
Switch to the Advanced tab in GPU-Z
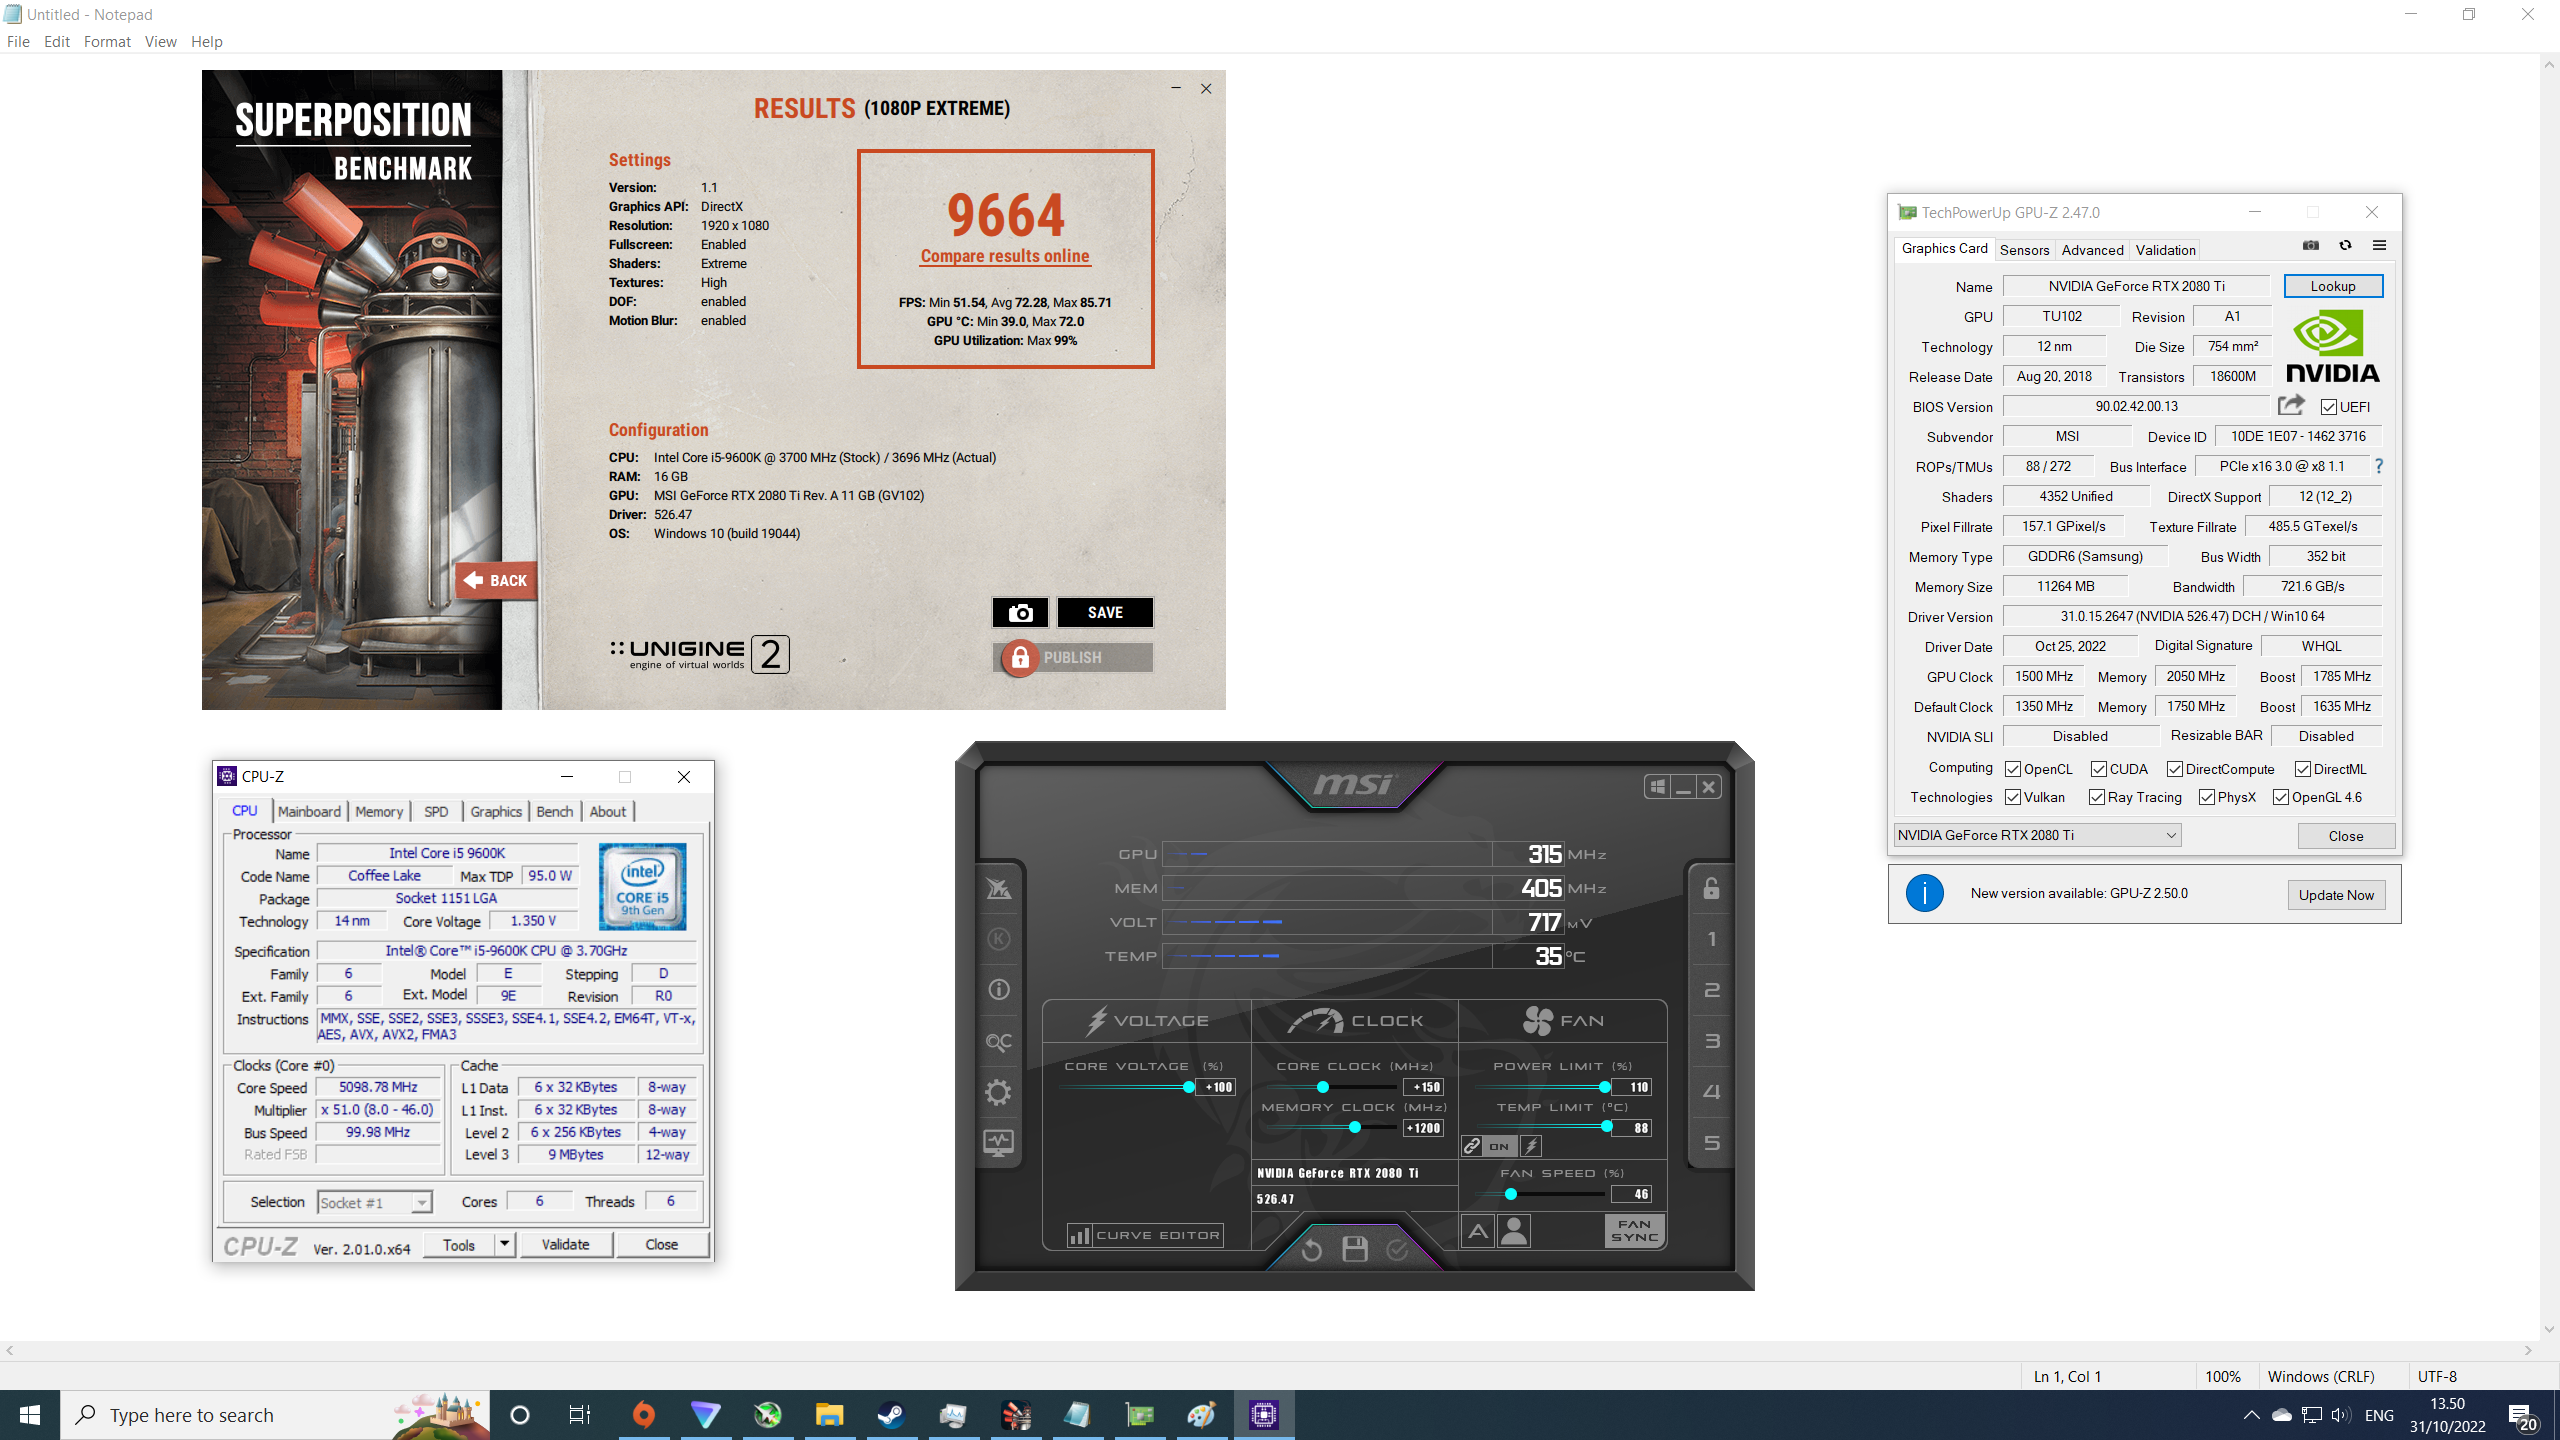pyautogui.click(x=2092, y=250)
